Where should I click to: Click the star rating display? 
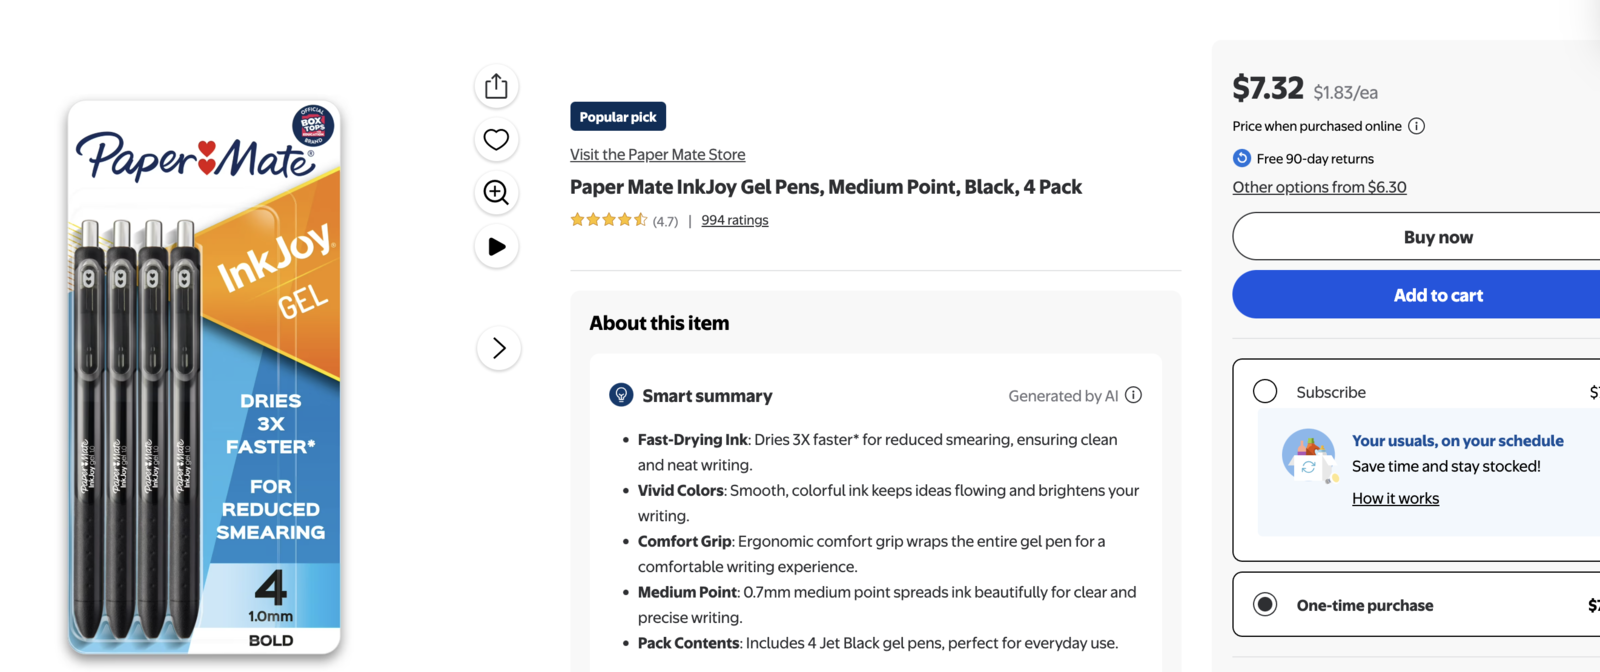(609, 220)
